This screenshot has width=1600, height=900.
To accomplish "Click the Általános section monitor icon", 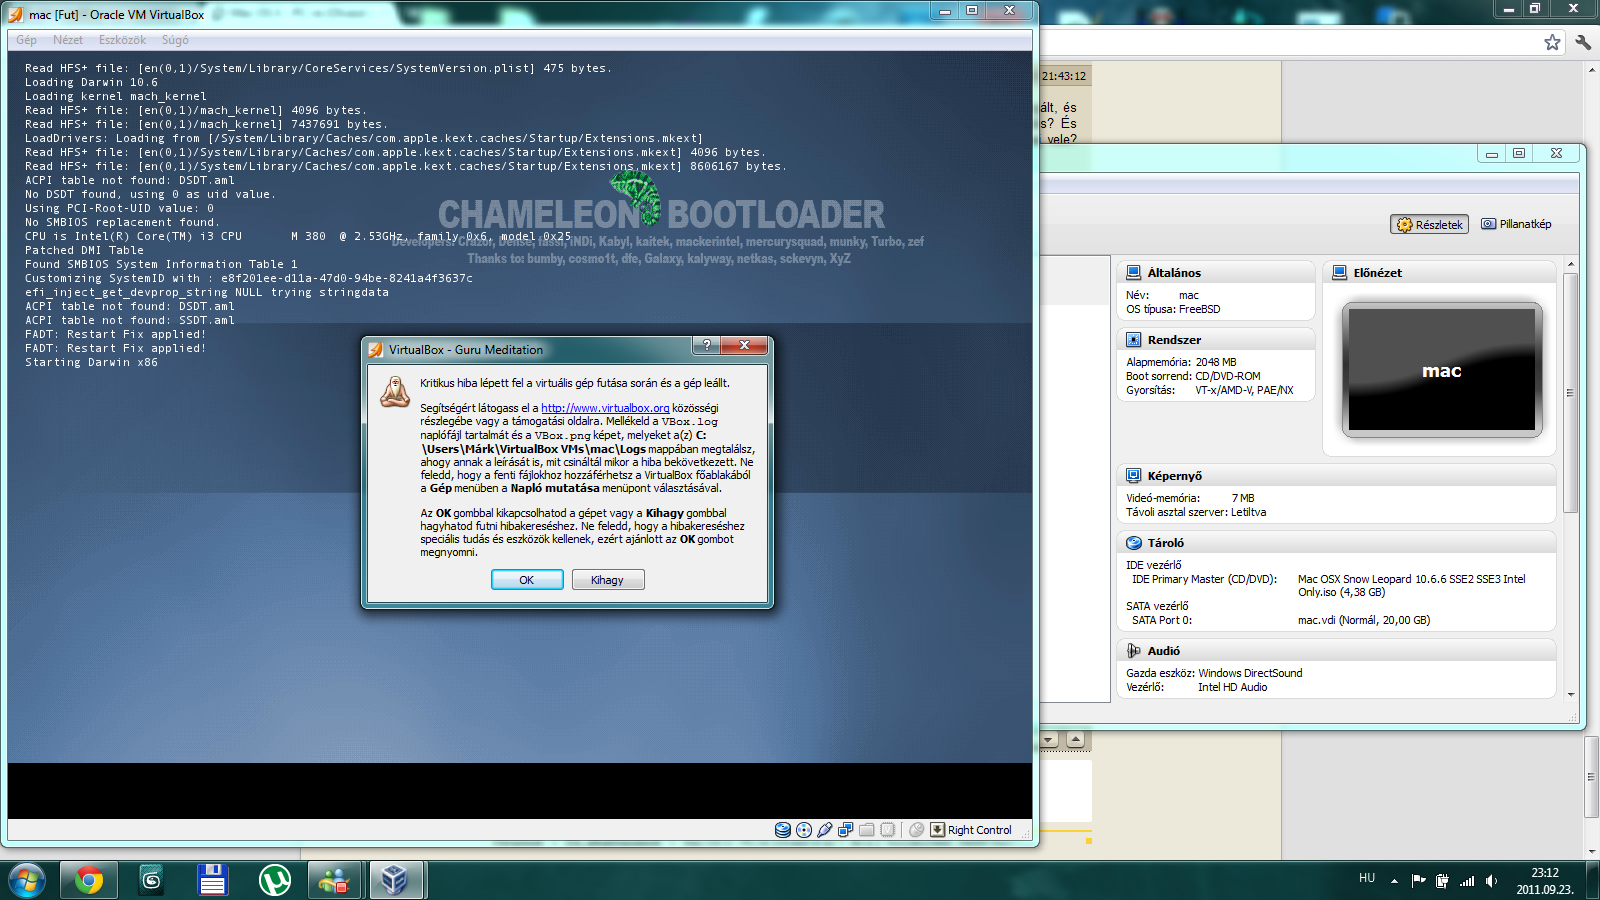I will point(1134,272).
